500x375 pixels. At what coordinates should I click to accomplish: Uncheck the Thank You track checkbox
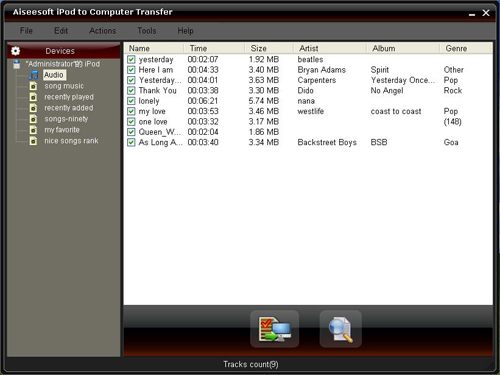(131, 91)
